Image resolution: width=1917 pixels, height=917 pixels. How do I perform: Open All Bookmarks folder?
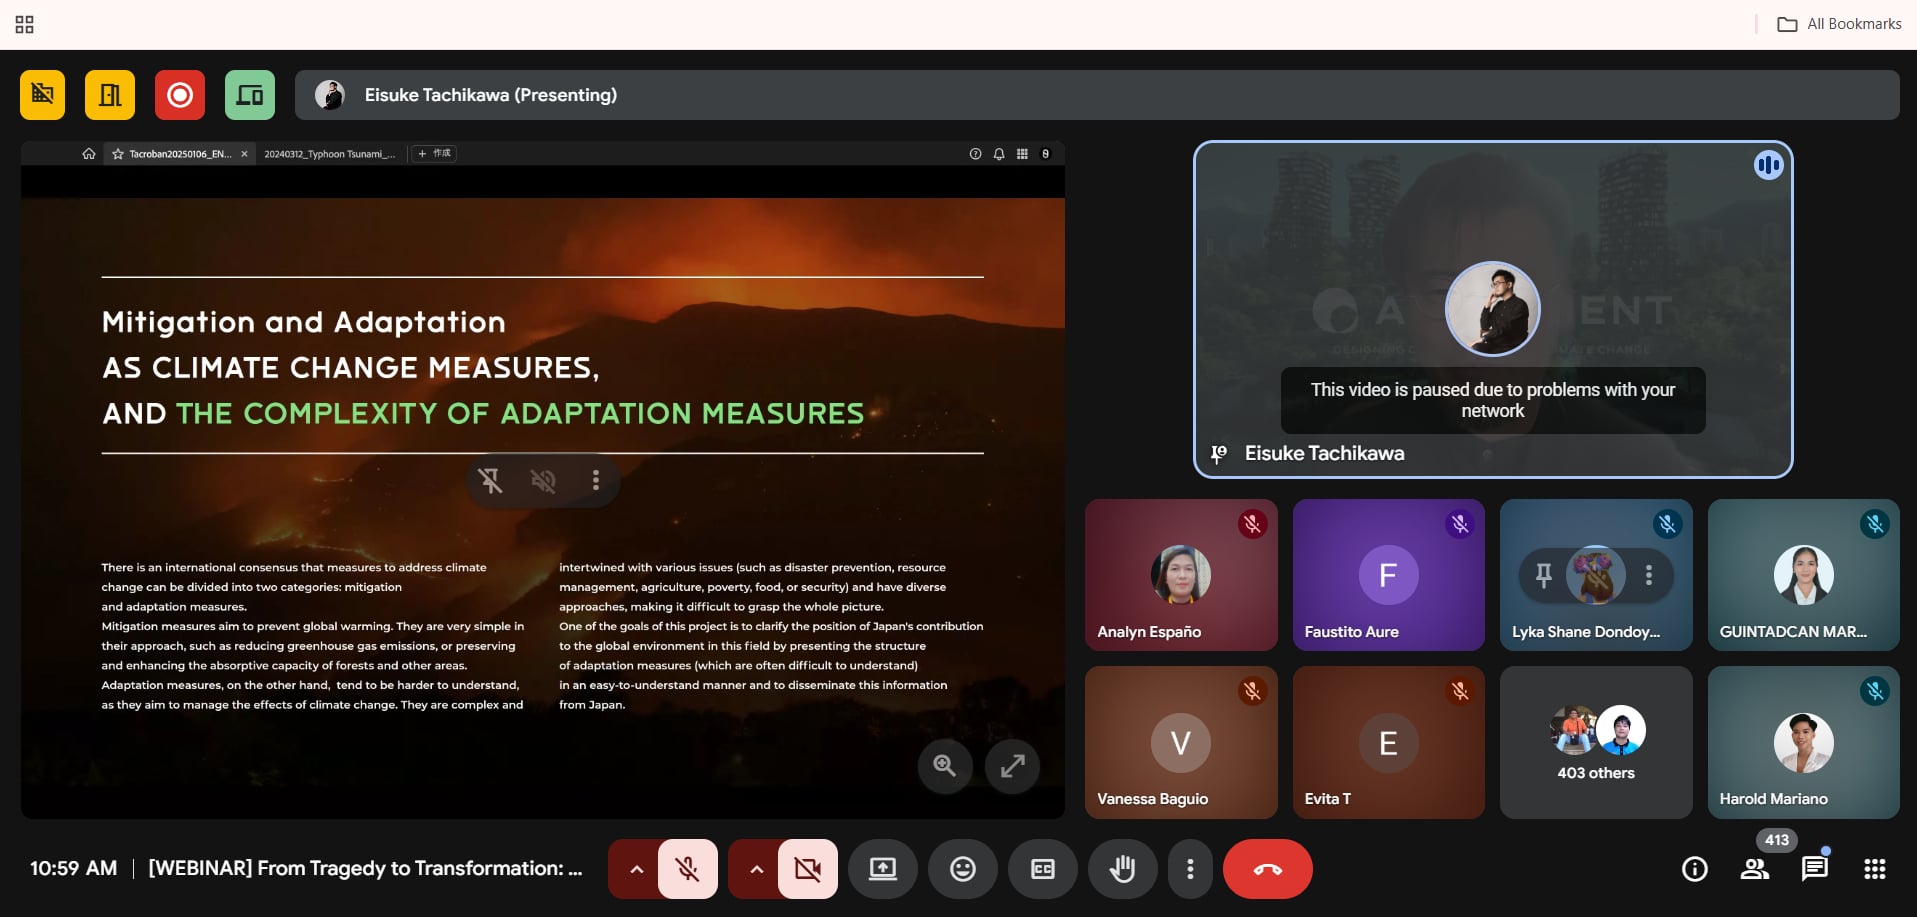(x=1839, y=24)
